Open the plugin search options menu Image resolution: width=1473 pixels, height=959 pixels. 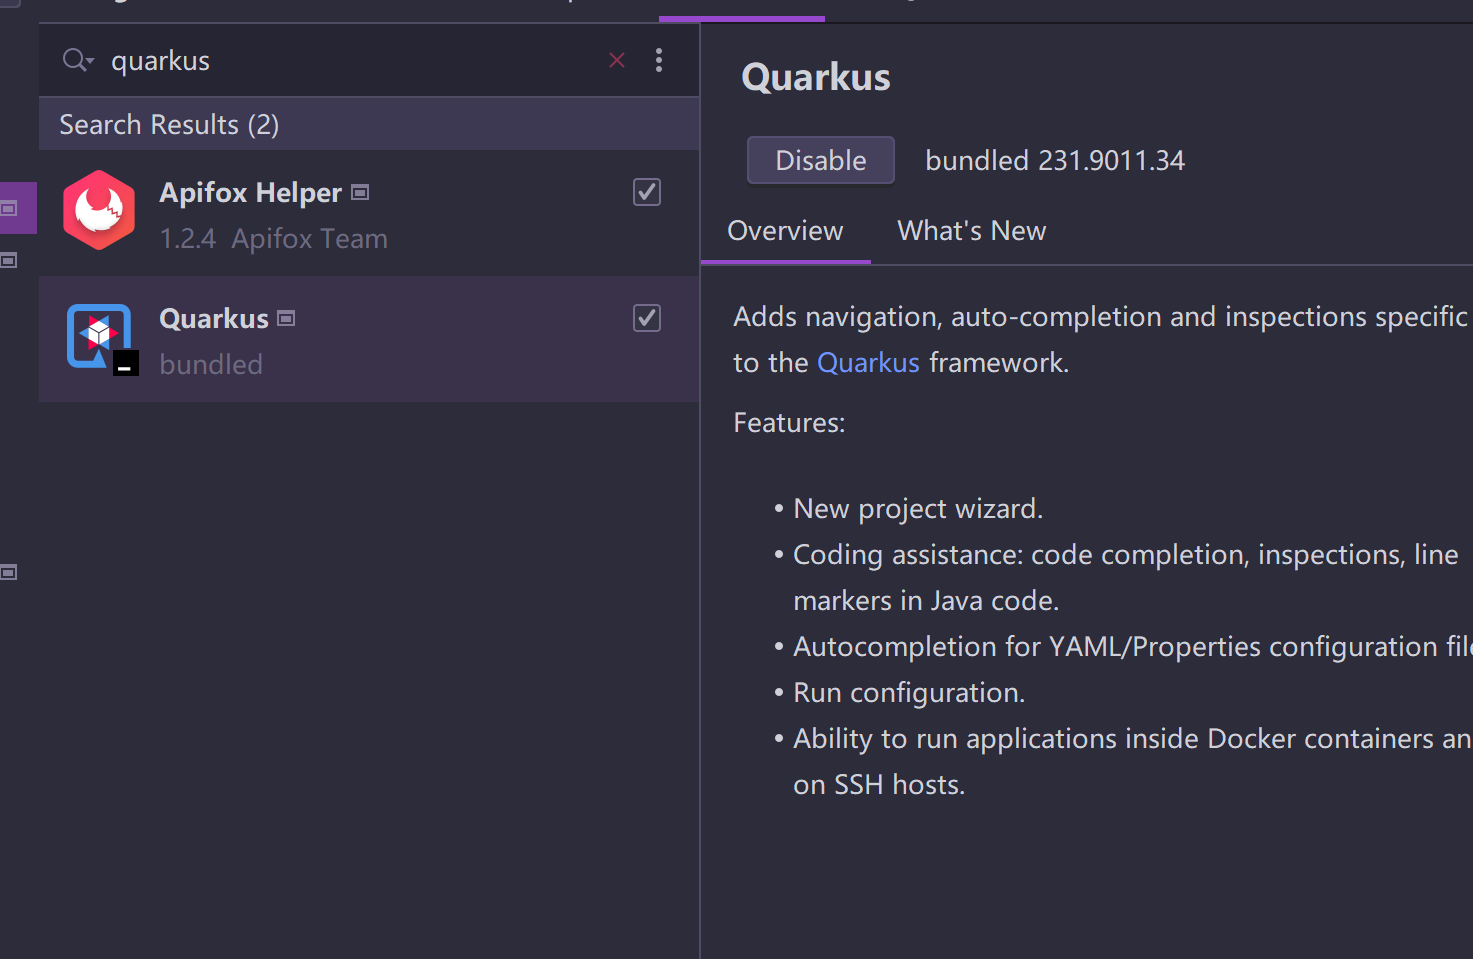[x=659, y=60]
